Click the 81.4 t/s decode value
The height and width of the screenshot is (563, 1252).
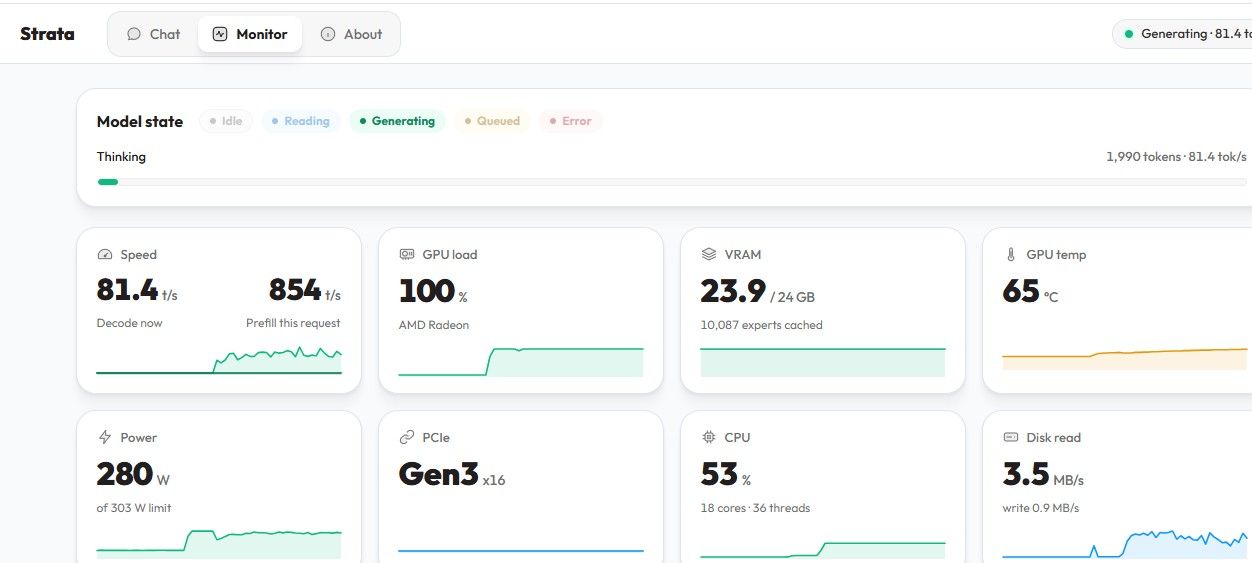pos(137,290)
